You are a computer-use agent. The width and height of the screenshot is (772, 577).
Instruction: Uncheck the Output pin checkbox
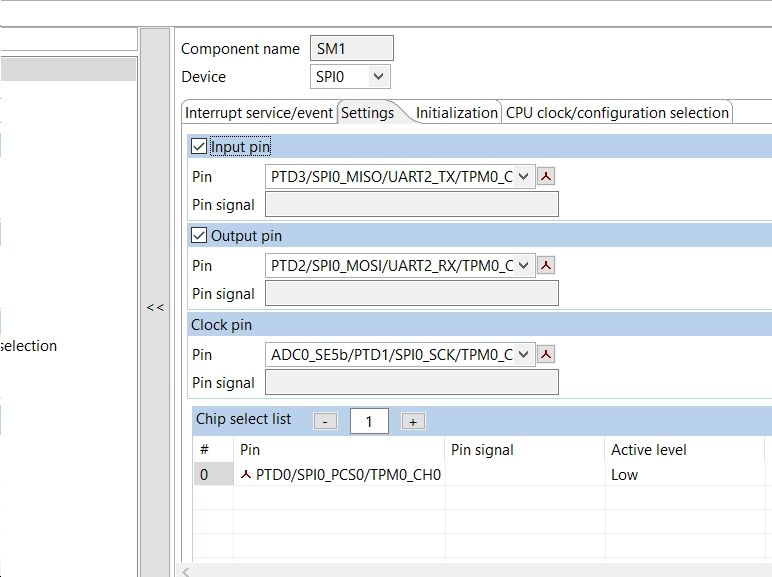pyautogui.click(x=199, y=236)
